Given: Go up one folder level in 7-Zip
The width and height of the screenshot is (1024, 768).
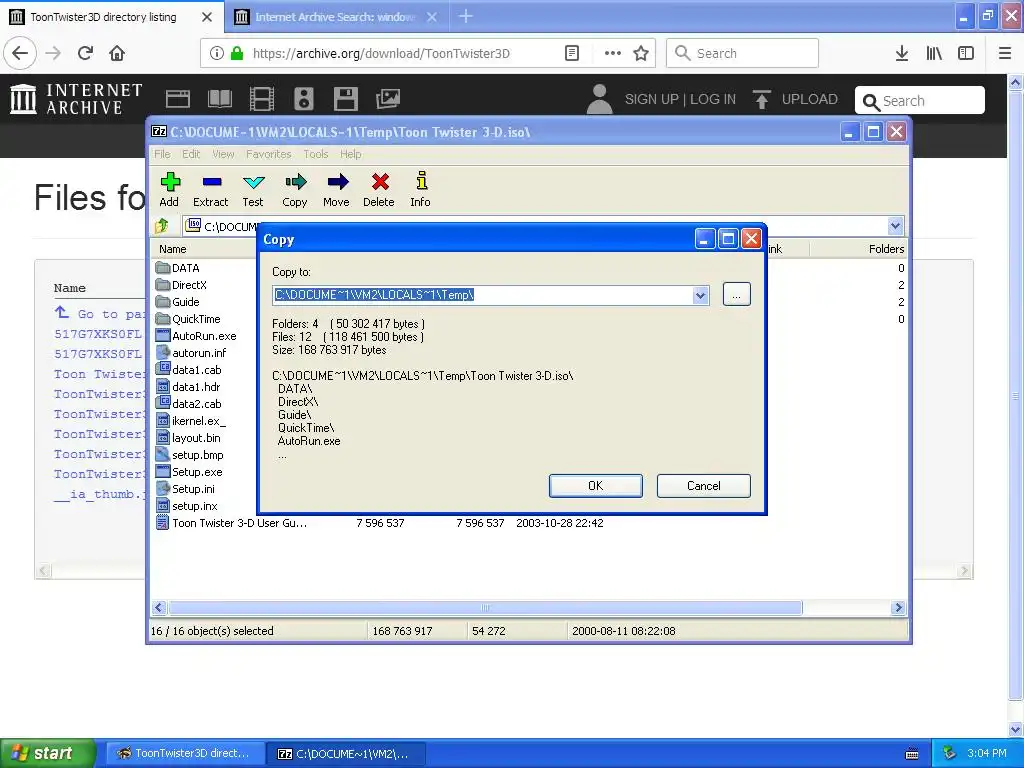Looking at the screenshot, I should pyautogui.click(x=162, y=226).
